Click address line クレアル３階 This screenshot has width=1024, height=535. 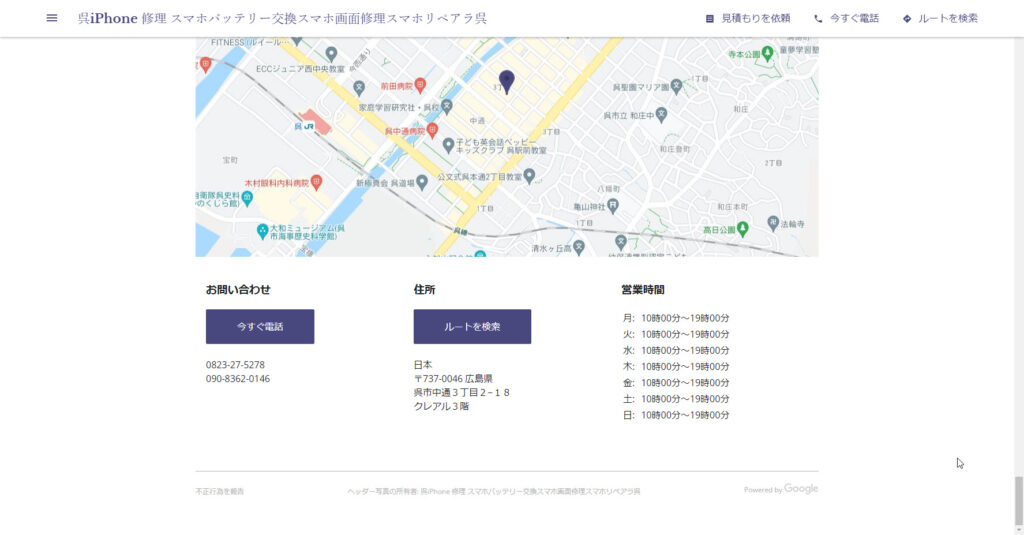point(441,406)
